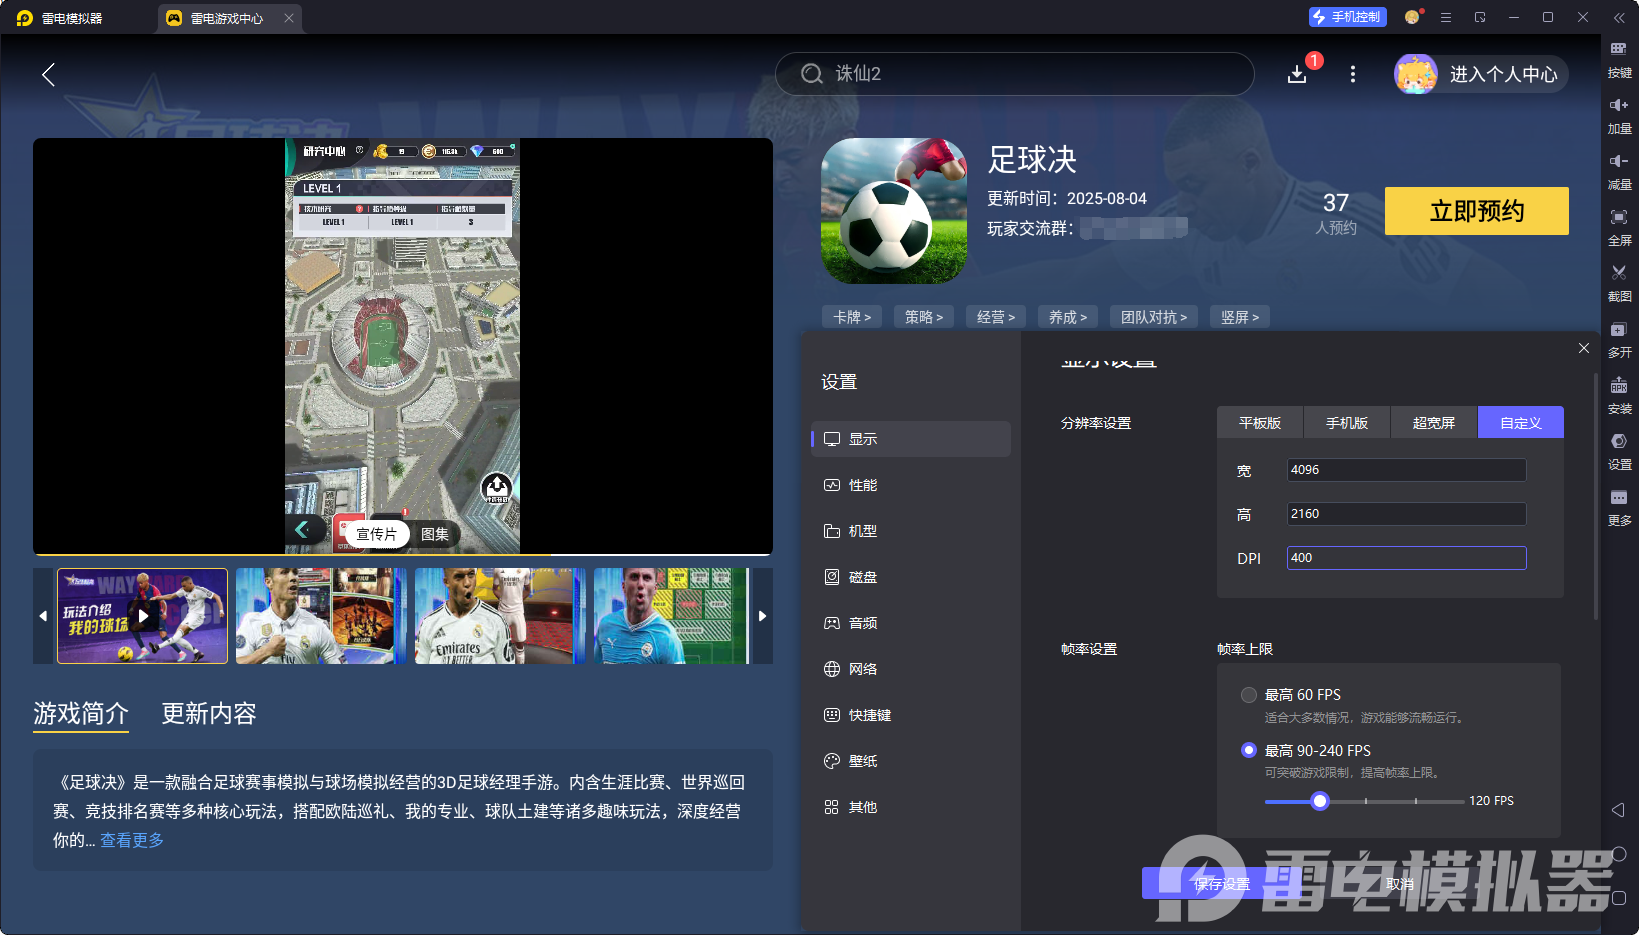This screenshot has width=1639, height=935.
Task: Select the 最高 90-240 FPS radio button
Action: pyautogui.click(x=1249, y=750)
